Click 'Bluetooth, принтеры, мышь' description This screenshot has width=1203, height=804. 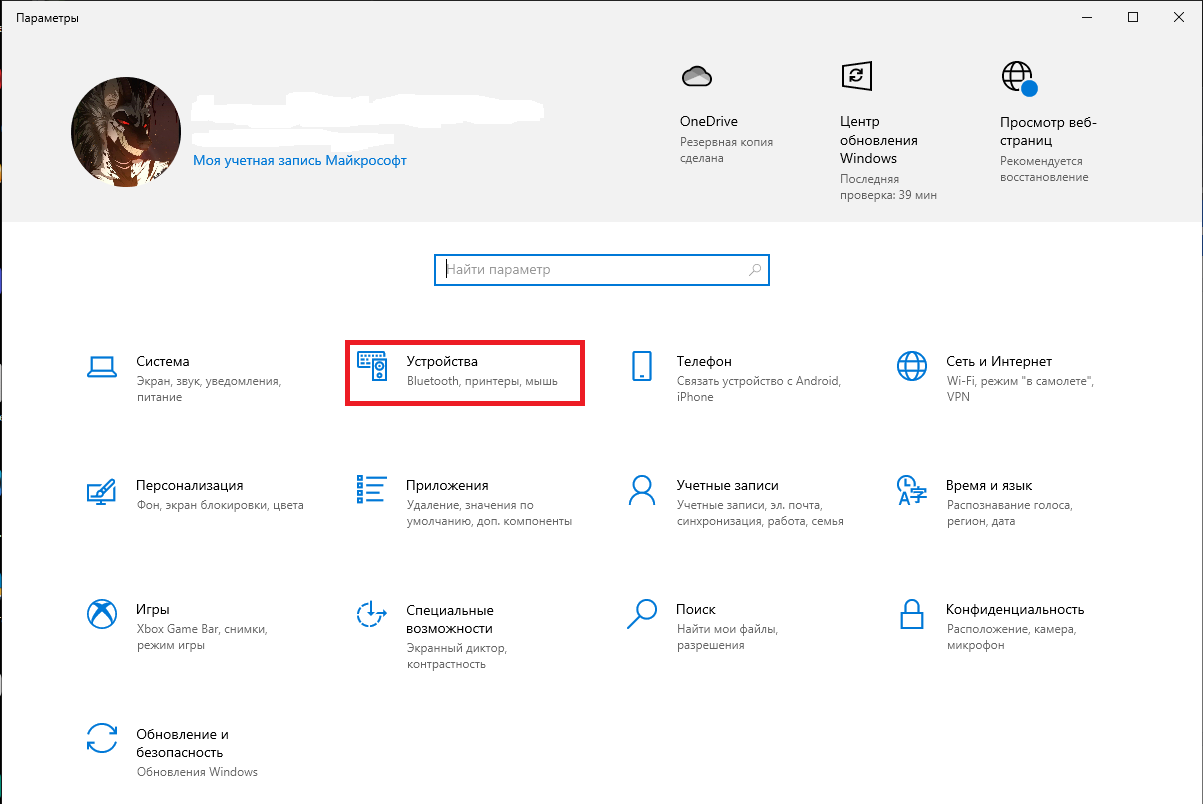pyautogui.click(x=482, y=382)
